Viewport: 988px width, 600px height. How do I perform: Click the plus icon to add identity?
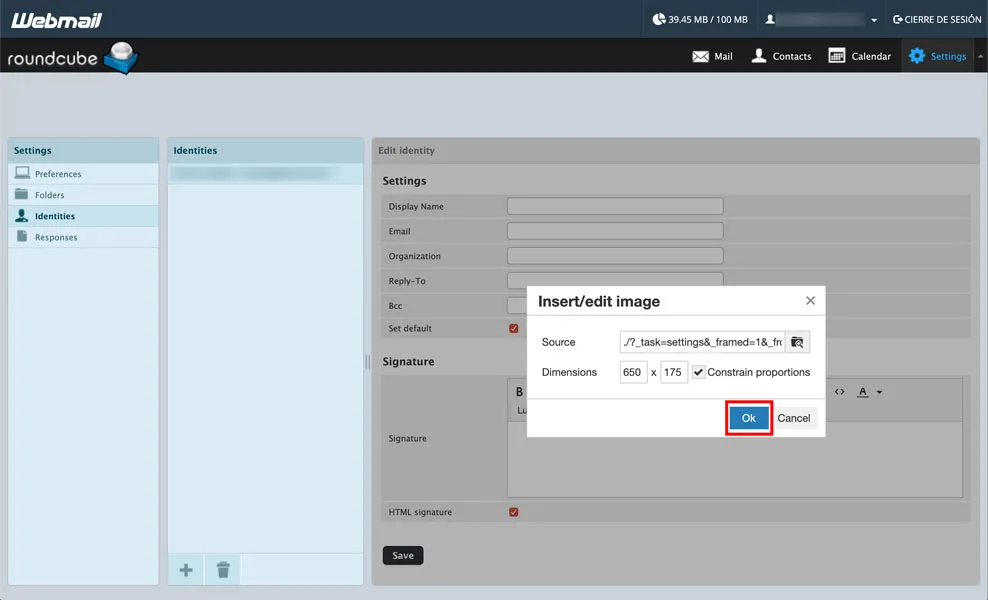186,570
